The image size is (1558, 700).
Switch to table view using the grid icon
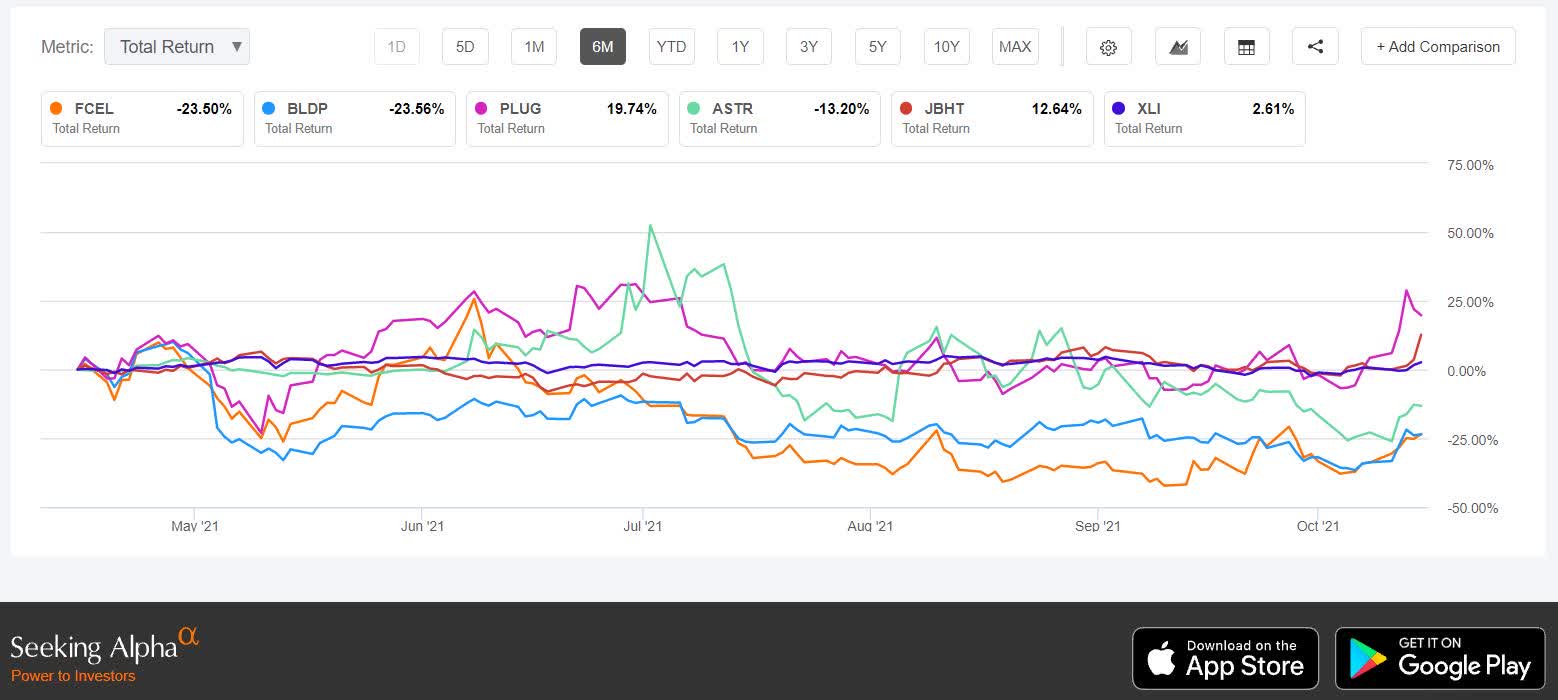1246,46
